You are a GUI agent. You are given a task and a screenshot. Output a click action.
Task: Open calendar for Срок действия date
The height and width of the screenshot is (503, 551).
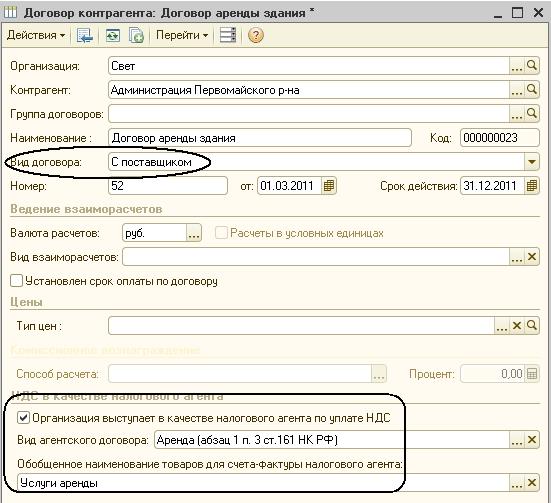click(532, 186)
